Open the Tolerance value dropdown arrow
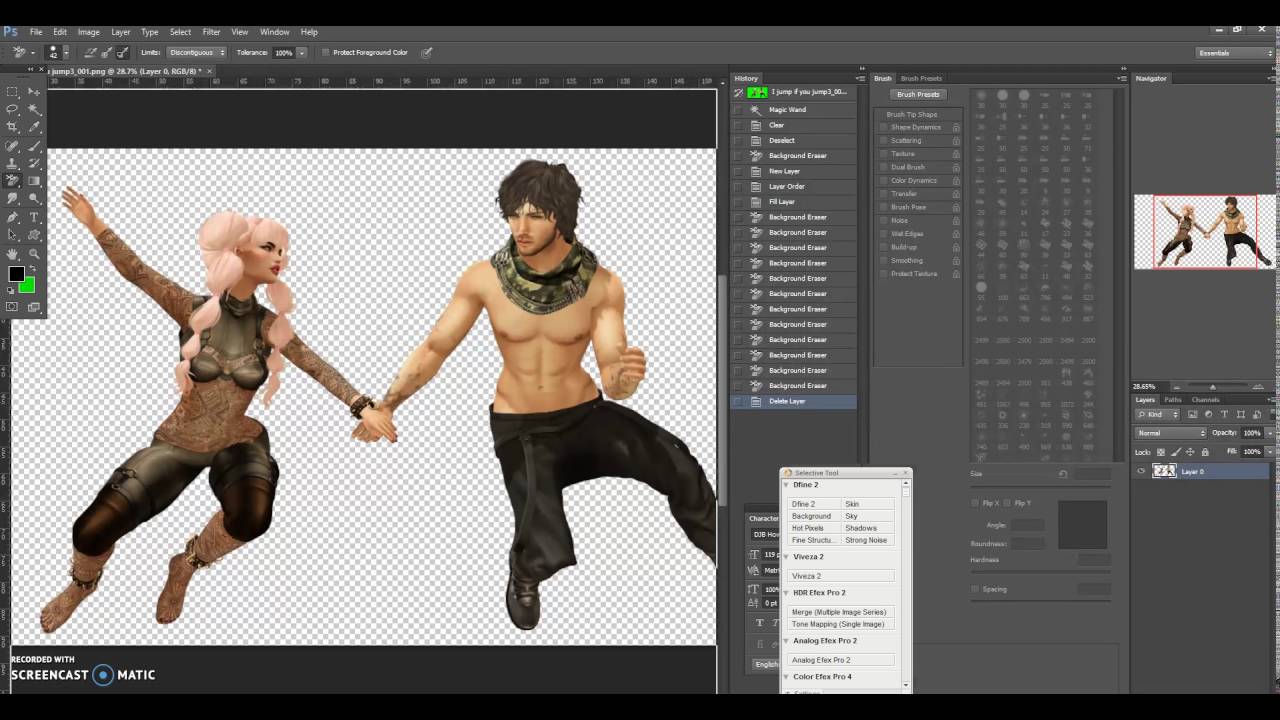This screenshot has width=1280, height=720. click(x=301, y=52)
